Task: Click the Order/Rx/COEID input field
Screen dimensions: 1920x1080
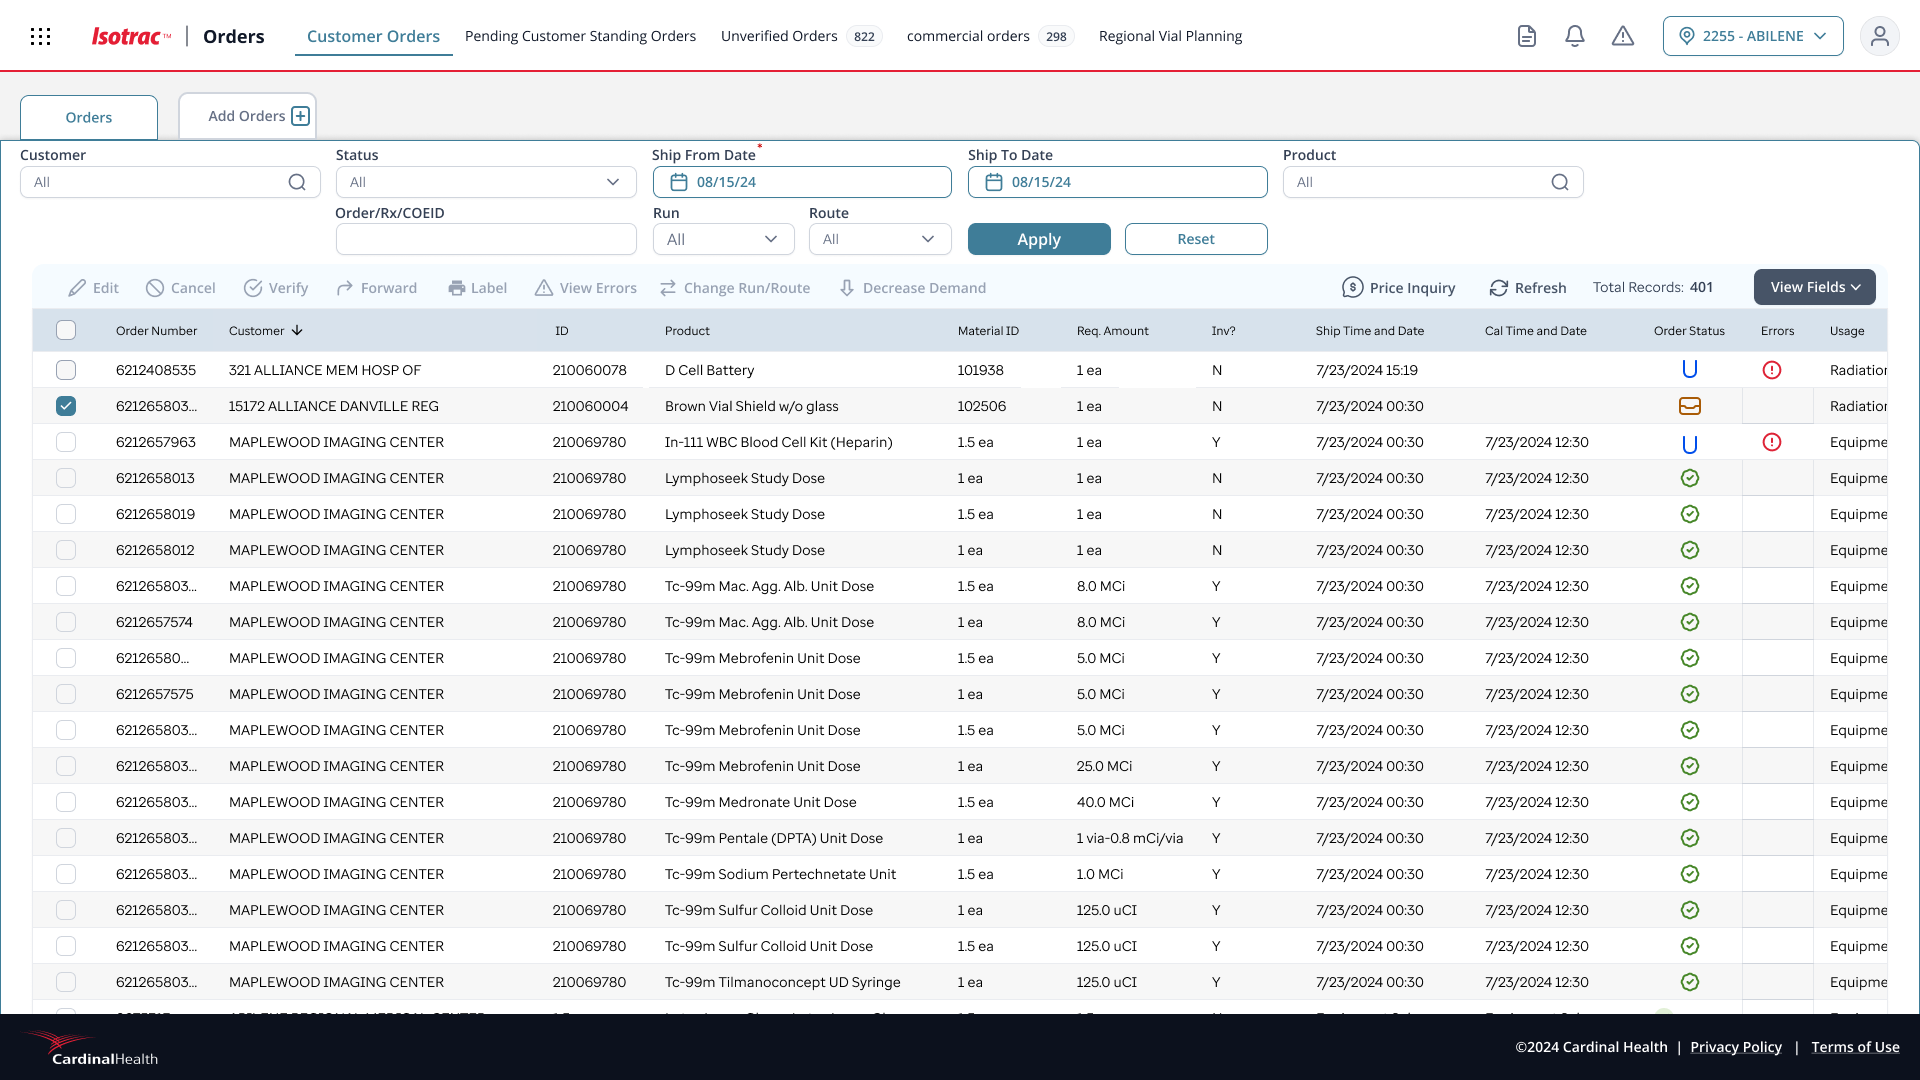Action: (x=486, y=239)
